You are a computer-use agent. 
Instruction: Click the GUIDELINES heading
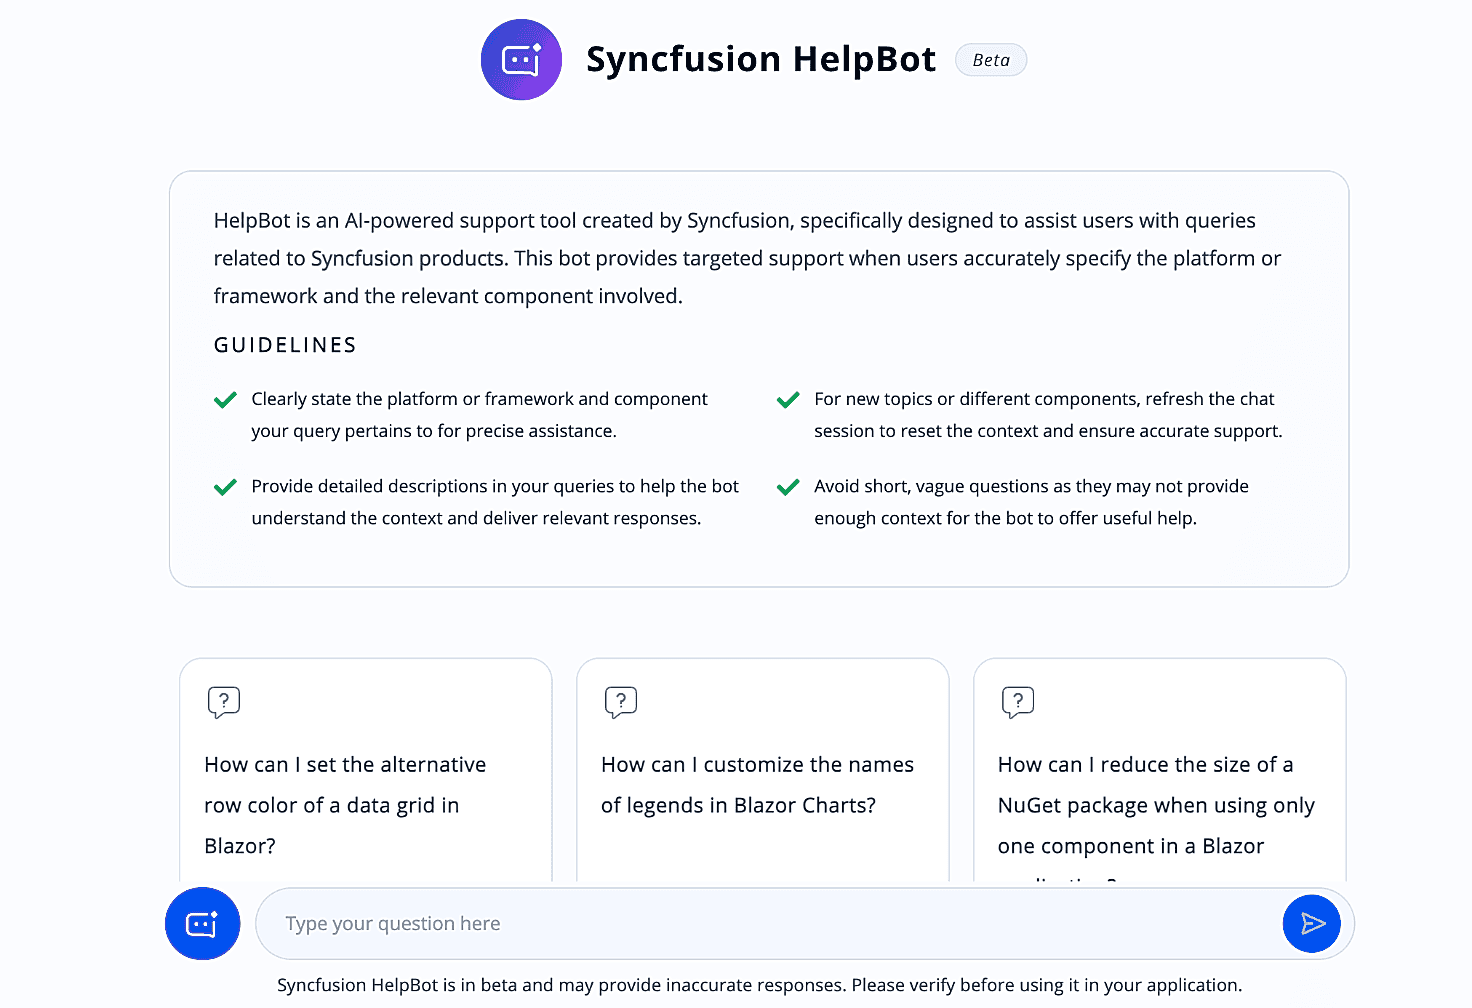point(284,344)
